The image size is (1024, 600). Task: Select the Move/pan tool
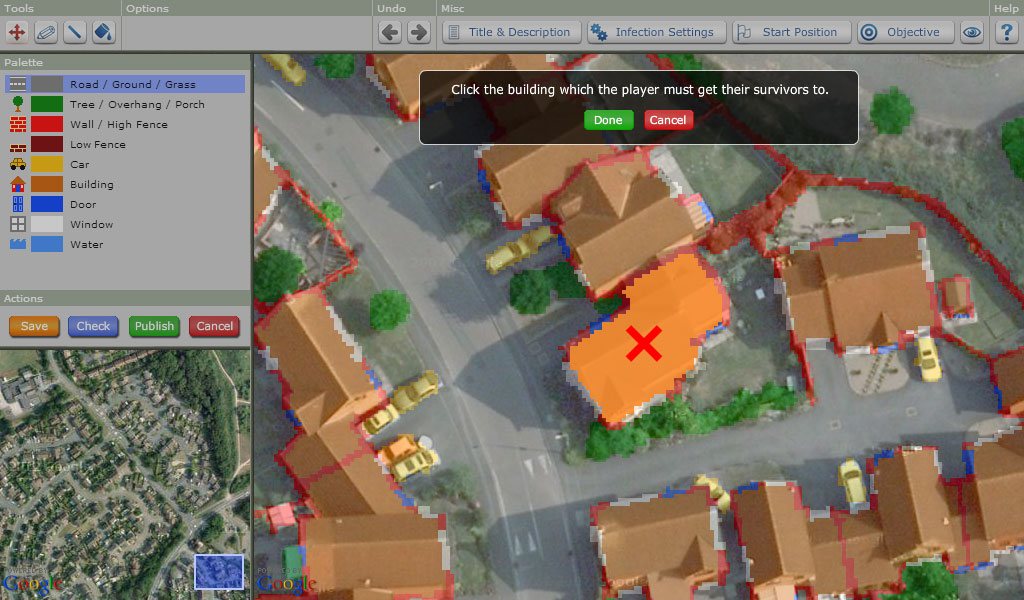[17, 32]
